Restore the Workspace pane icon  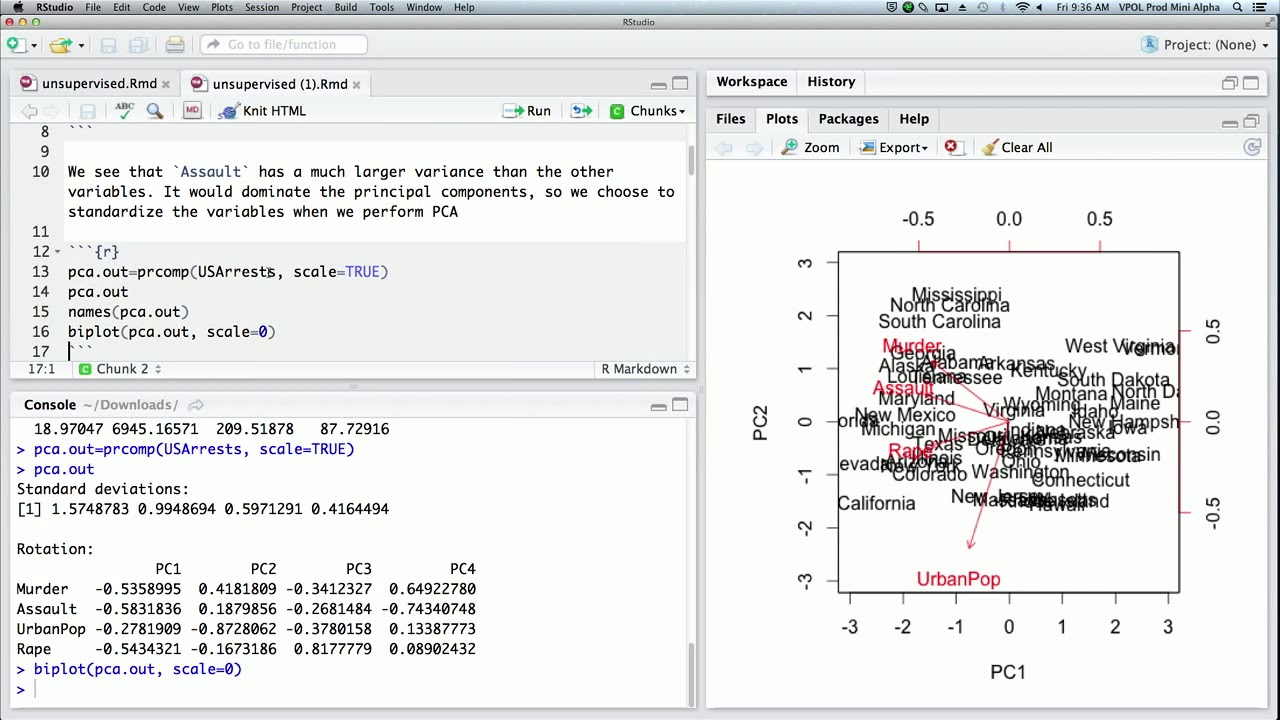(x=1229, y=84)
